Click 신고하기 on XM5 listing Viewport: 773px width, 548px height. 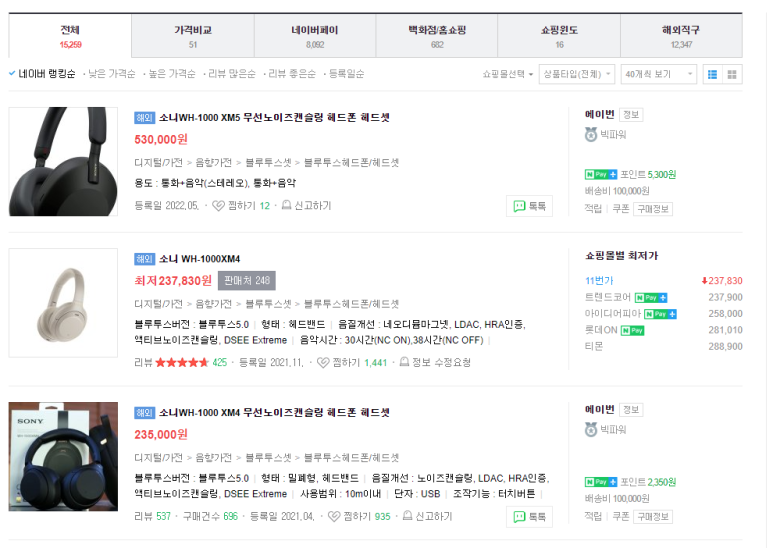[313, 206]
